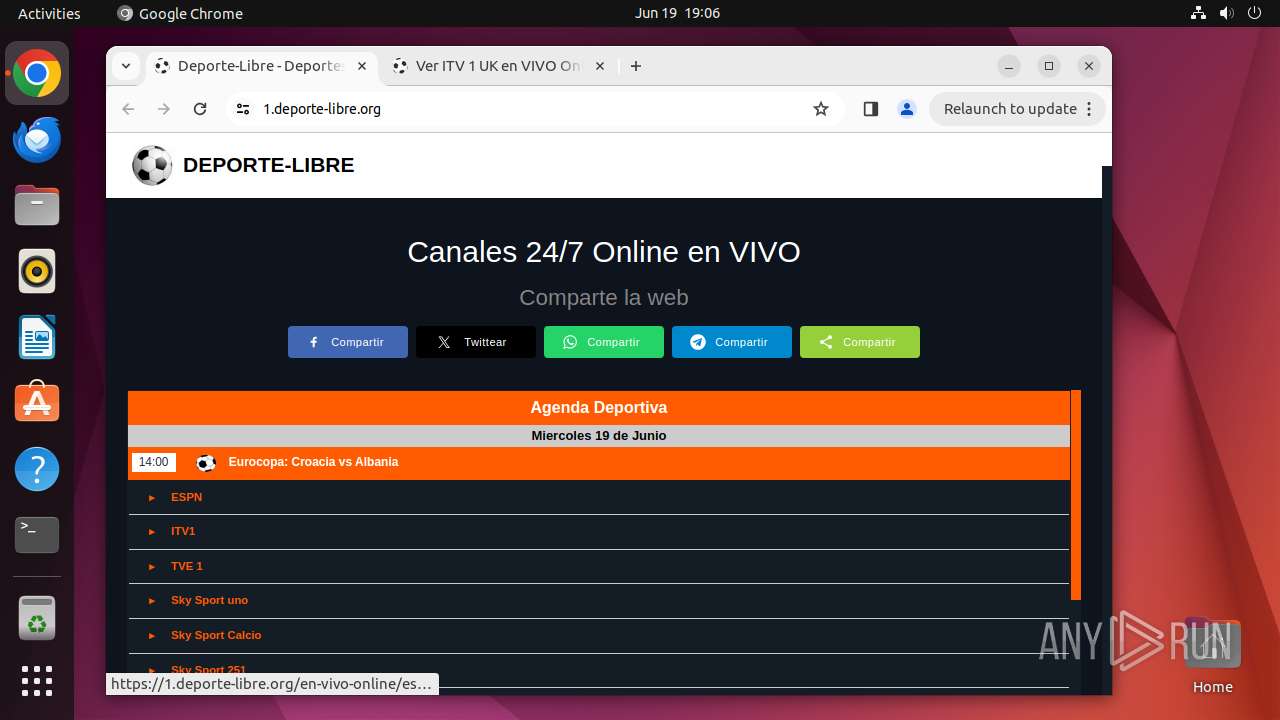Open the TVE 1 channel link

(x=187, y=566)
